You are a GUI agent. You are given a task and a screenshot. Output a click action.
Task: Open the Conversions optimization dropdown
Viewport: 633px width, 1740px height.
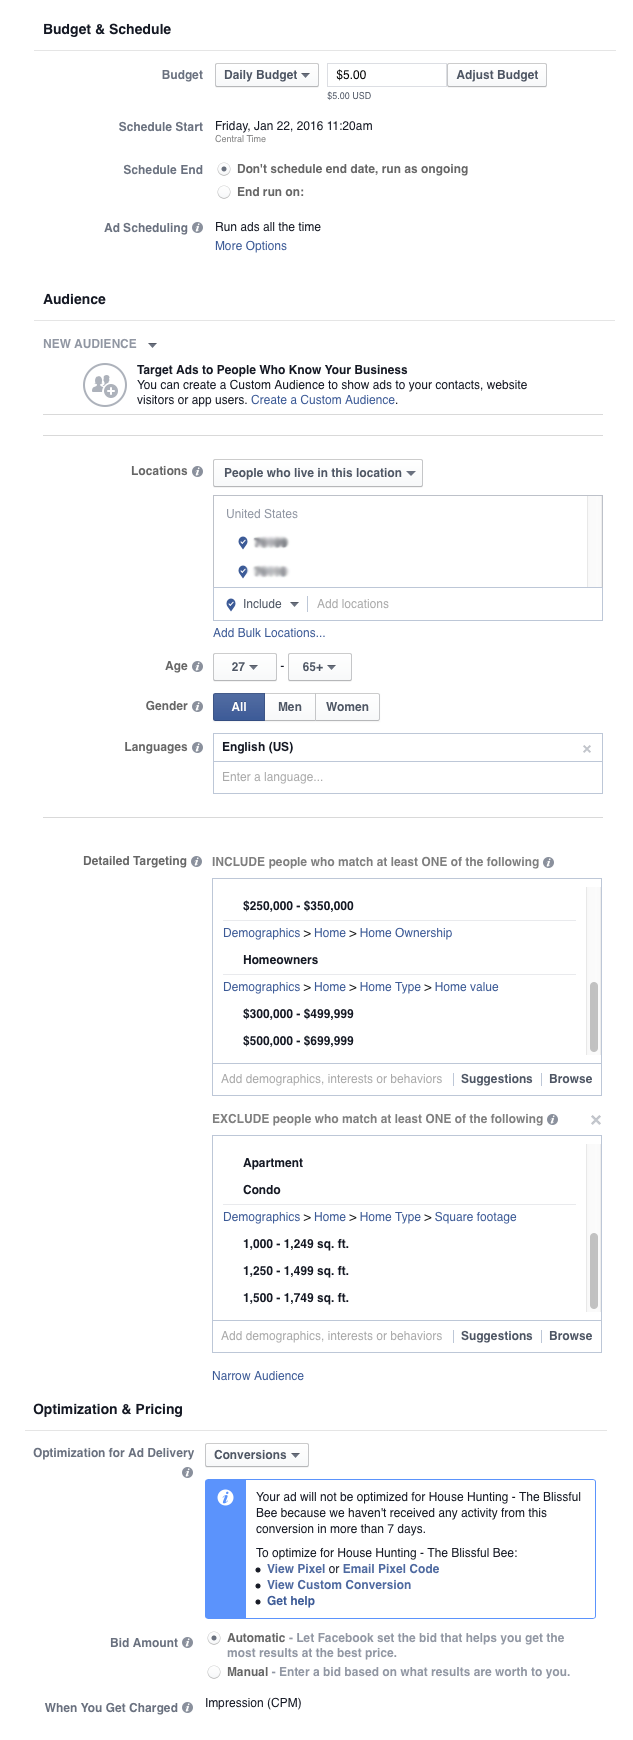tap(257, 1455)
